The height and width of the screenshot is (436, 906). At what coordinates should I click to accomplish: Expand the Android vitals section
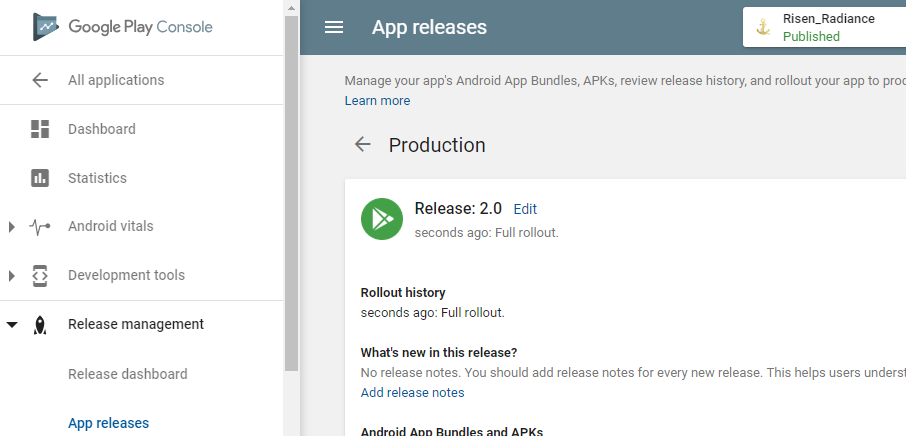click(12, 227)
